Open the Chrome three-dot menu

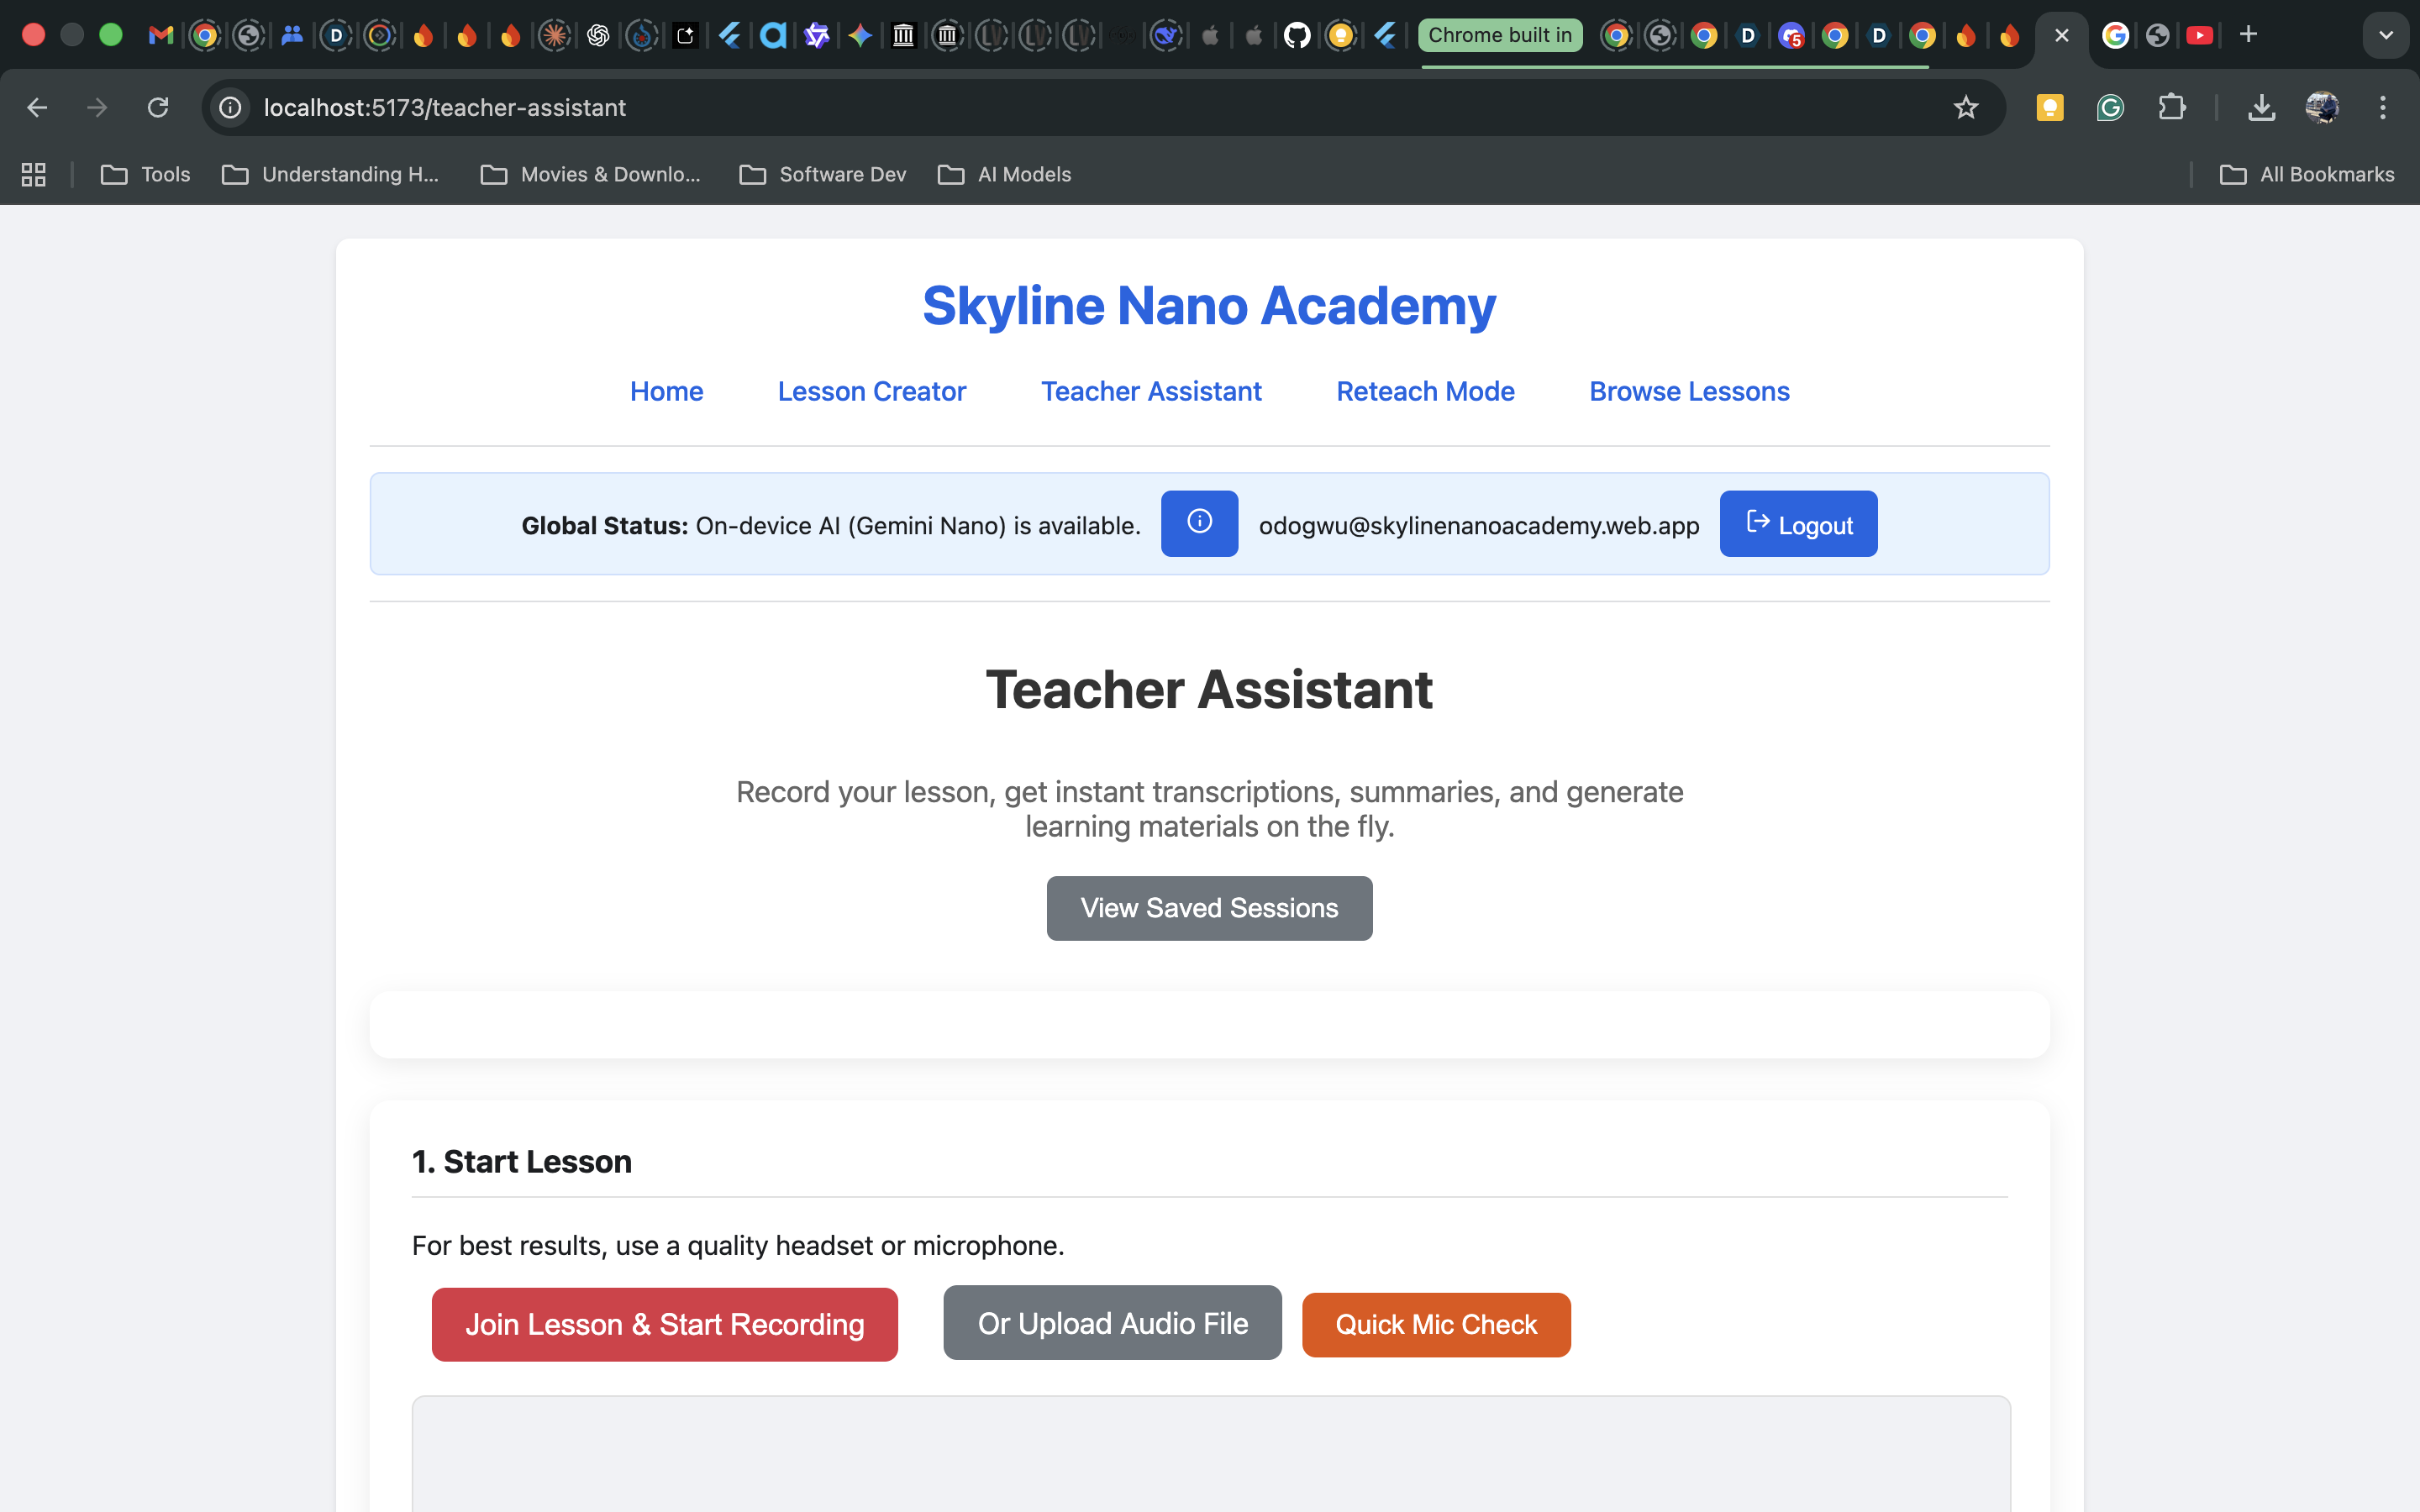coord(2382,108)
